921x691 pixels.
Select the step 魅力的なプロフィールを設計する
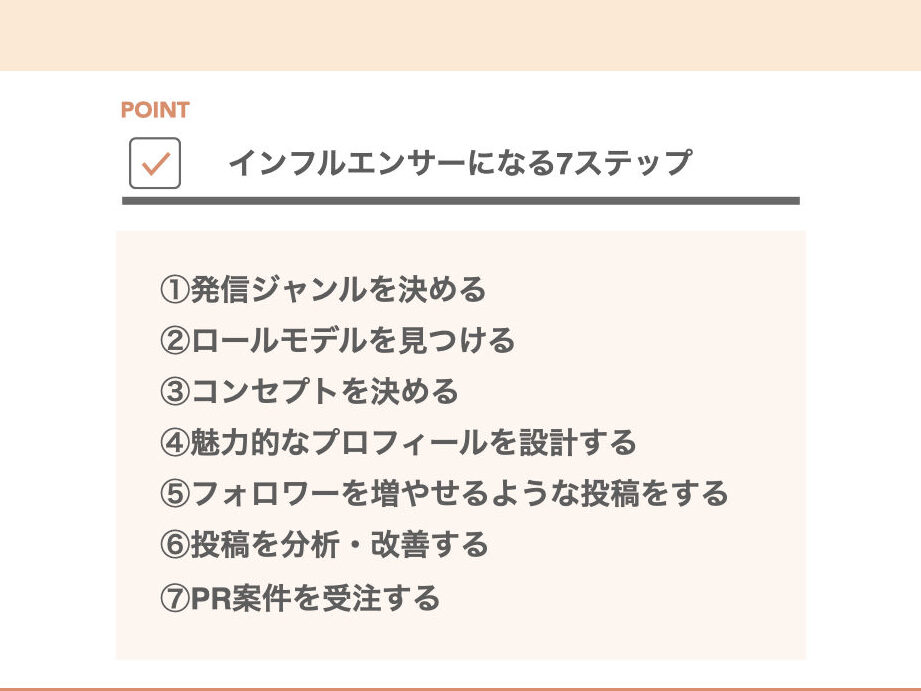pyautogui.click(x=413, y=442)
